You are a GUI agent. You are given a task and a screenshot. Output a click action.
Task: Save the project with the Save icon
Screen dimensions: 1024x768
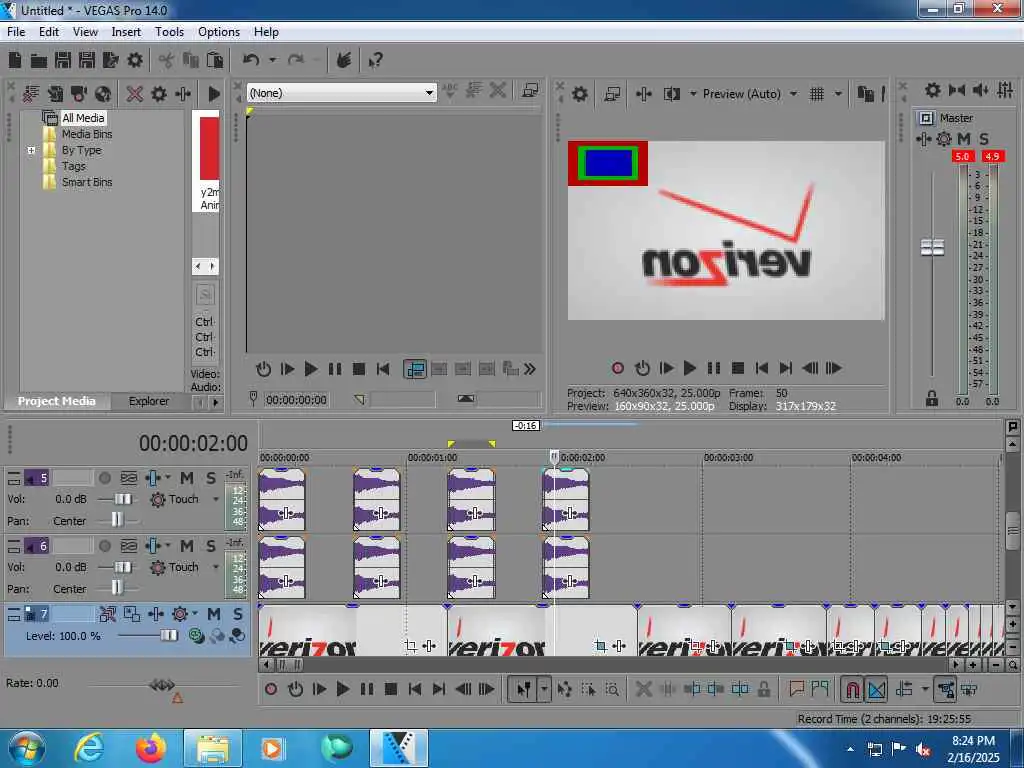(x=63, y=61)
